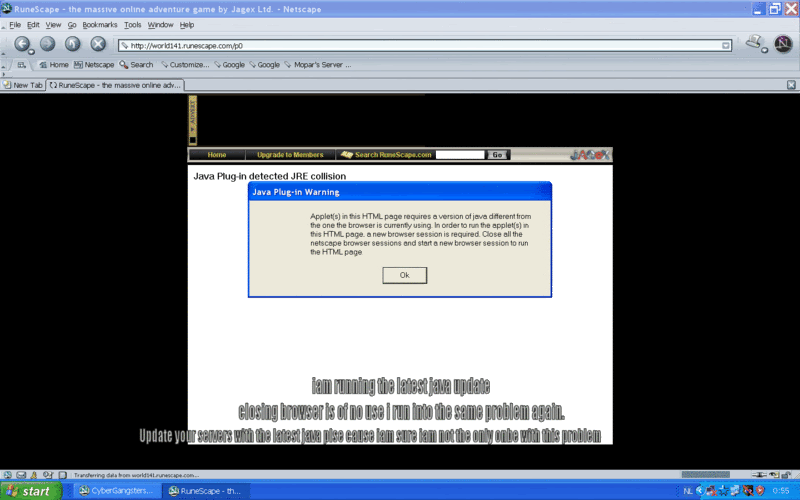Click the cookie/privacy eye status icon
Screen dimensions: 800x500
[x=774, y=475]
